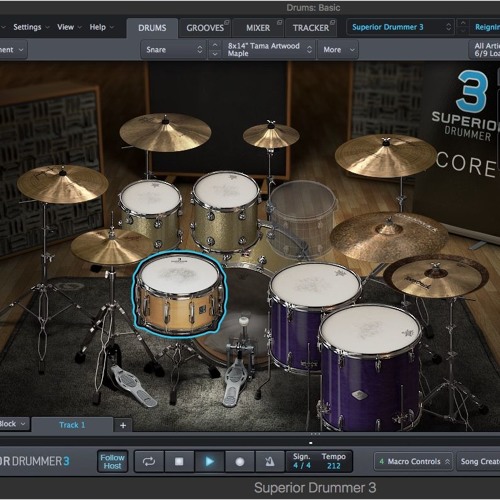Toggle Follow Host
Image resolution: width=500 pixels, height=500 pixels.
(113, 462)
